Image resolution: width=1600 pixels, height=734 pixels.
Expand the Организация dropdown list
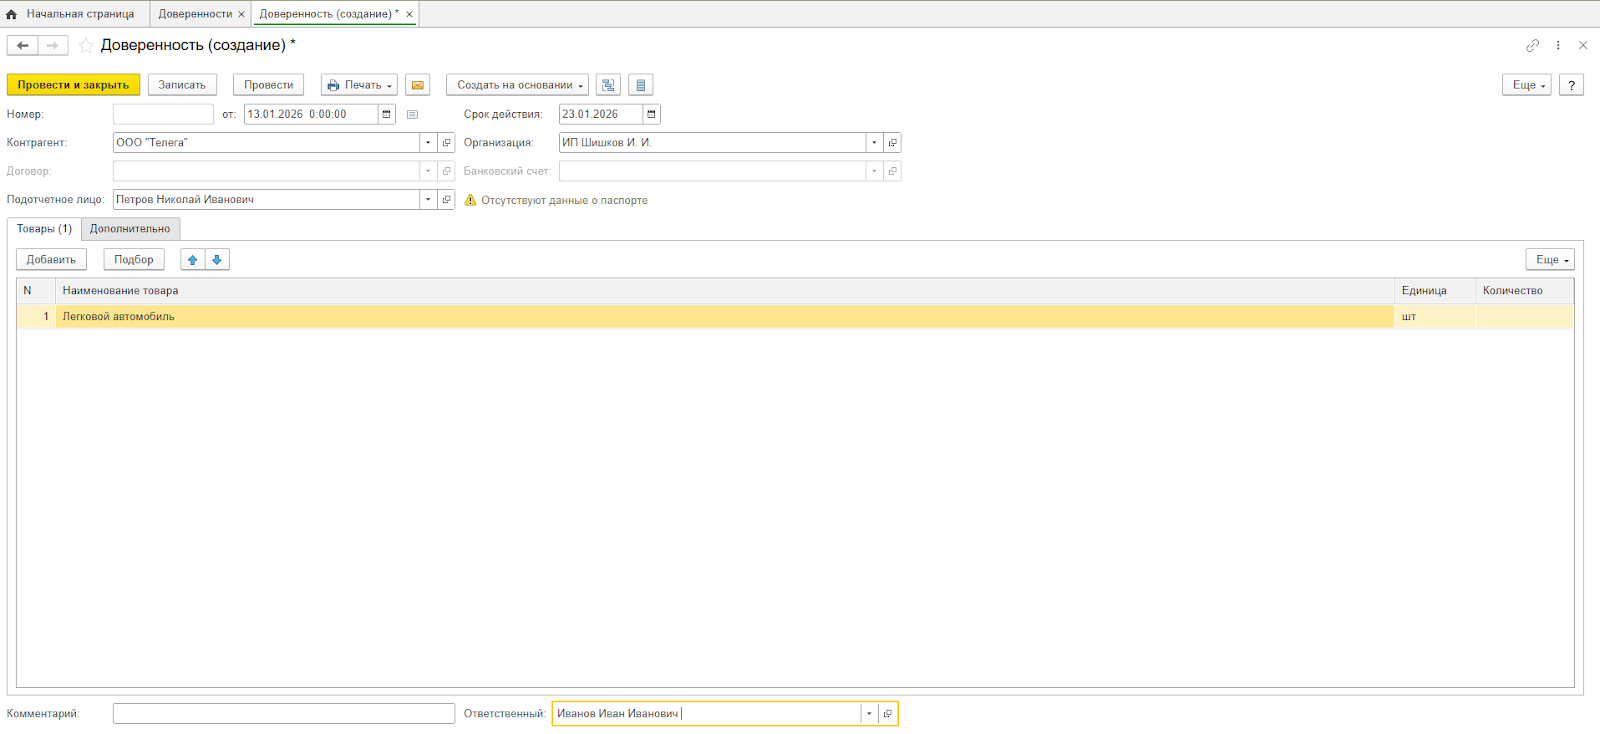point(874,143)
